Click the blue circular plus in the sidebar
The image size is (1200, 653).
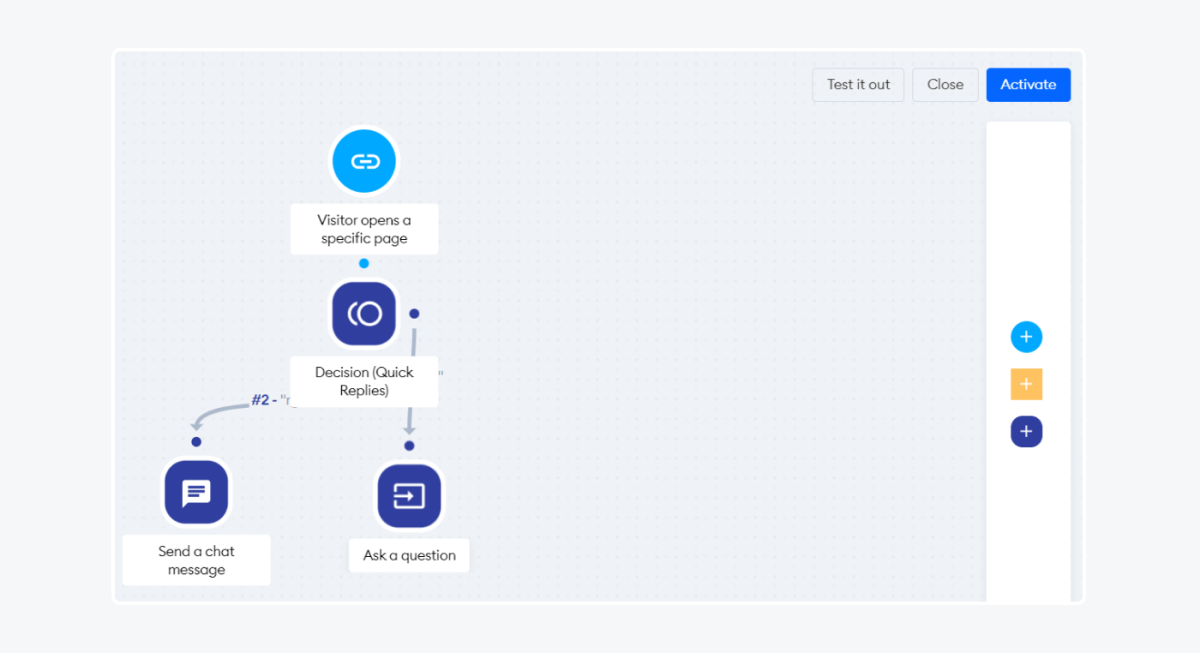tap(1027, 337)
